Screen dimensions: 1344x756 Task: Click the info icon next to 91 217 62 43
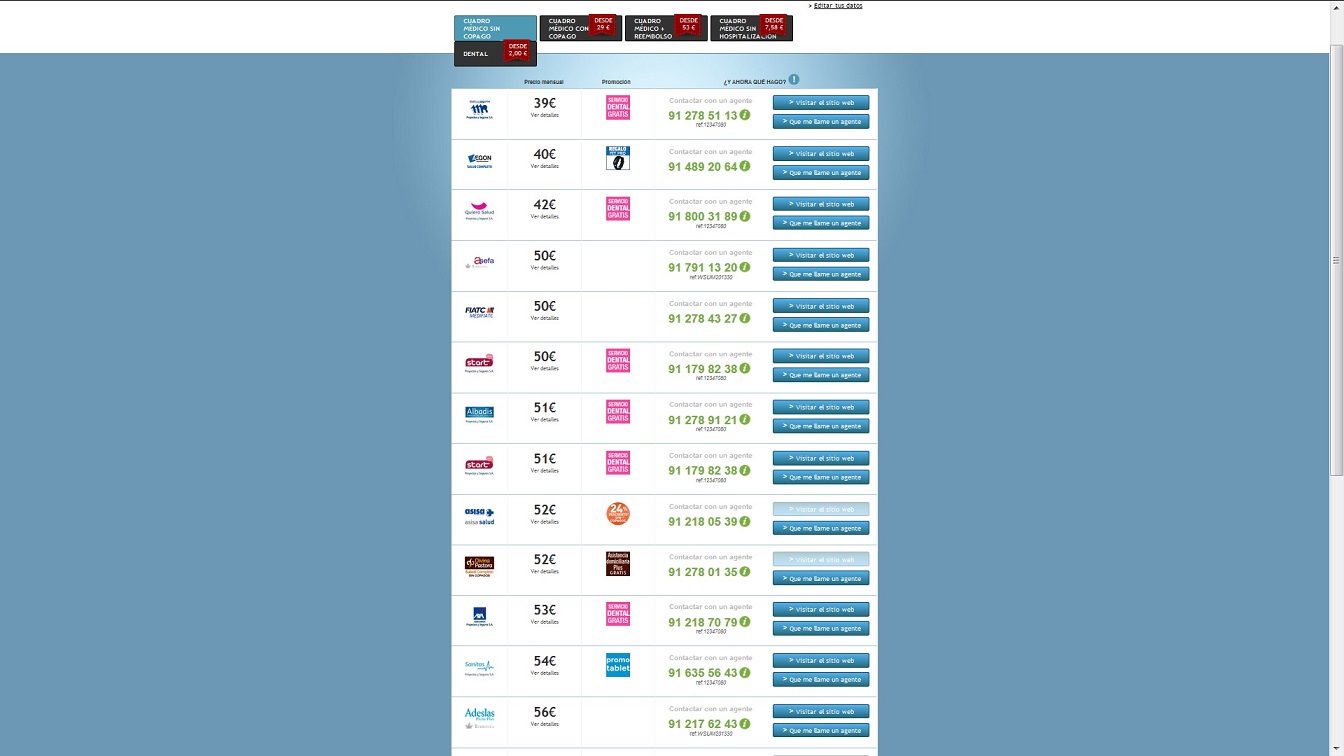pos(745,724)
